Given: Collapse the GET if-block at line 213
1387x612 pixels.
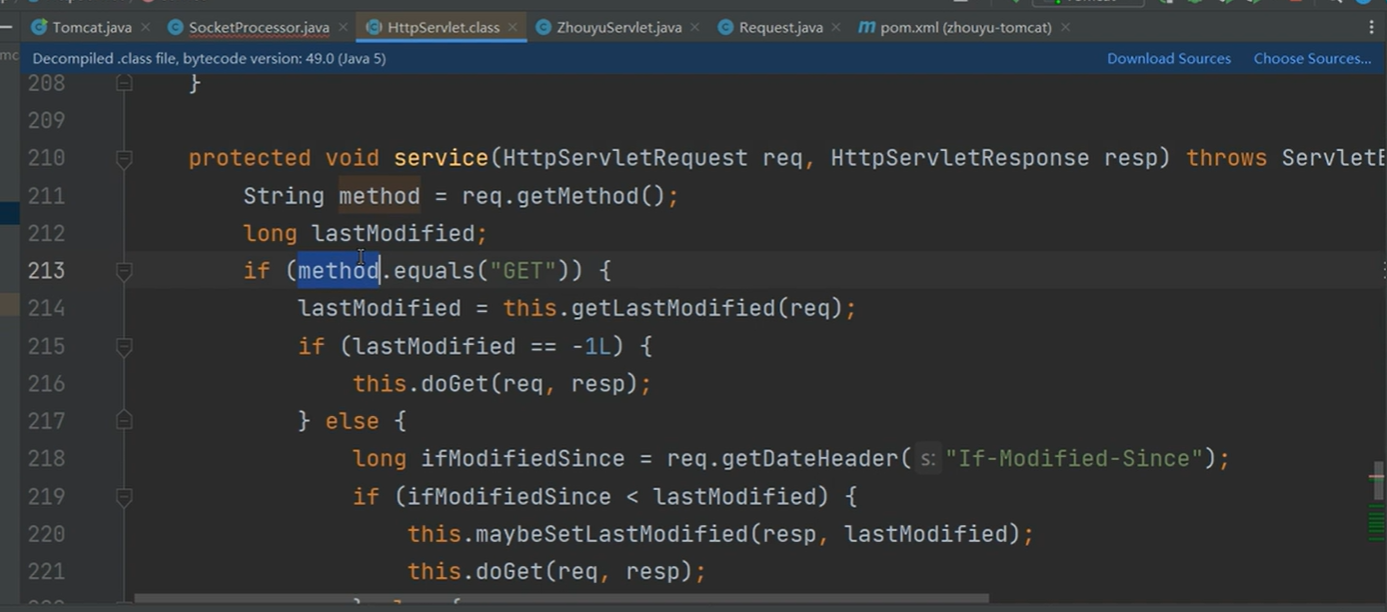Looking at the screenshot, I should [124, 271].
